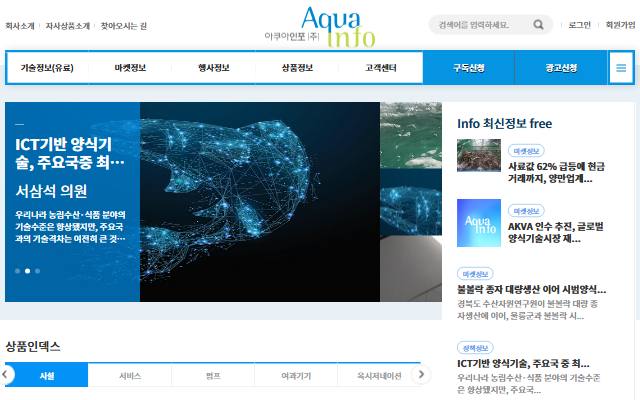The width and height of the screenshot is (640, 400).
Task: Click the blue network fish carousel thumbnail
Action: click(411, 202)
